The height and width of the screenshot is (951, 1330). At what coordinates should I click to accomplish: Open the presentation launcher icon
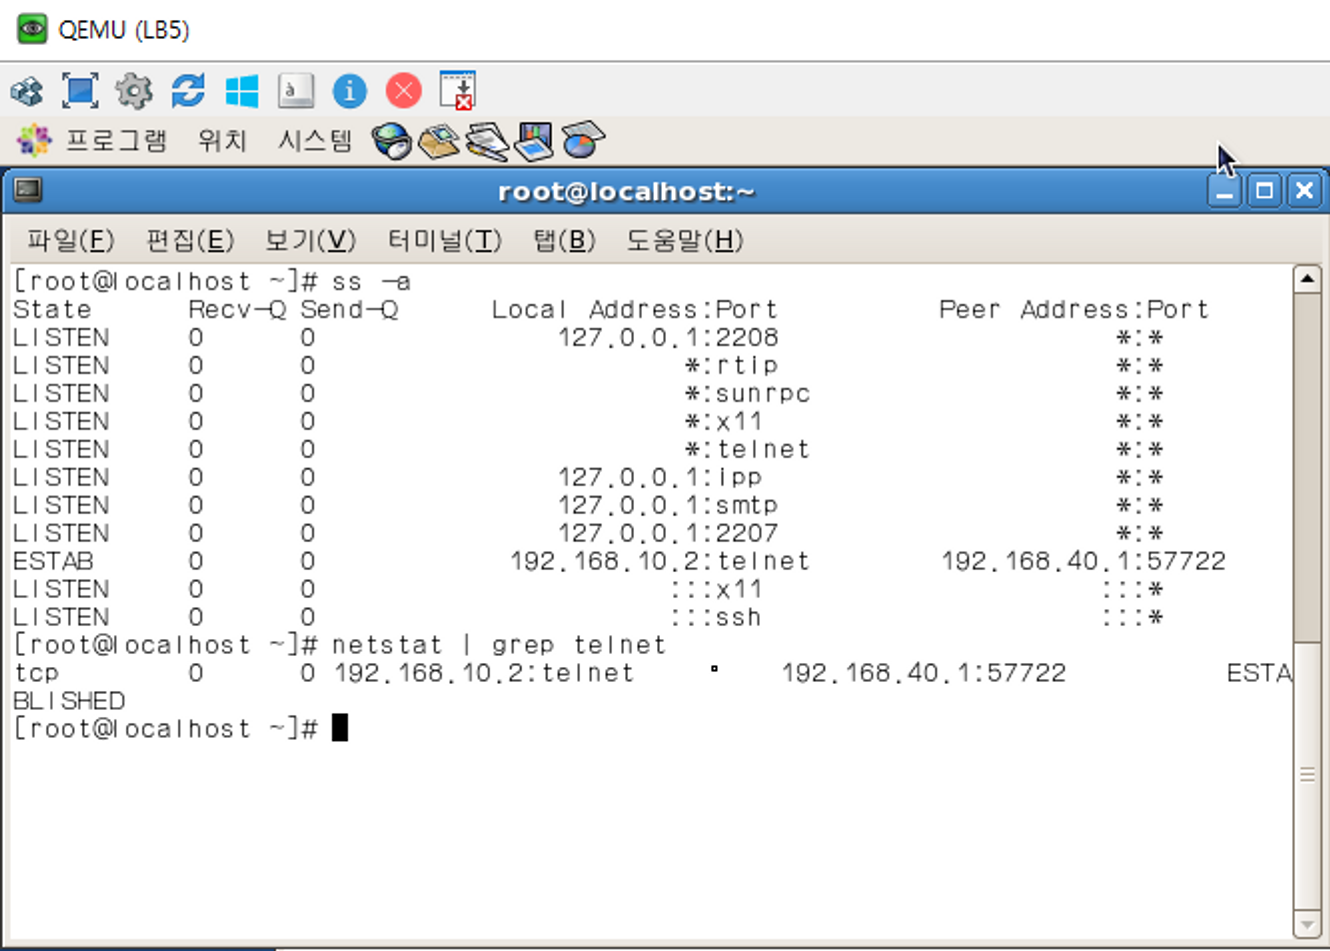pyautogui.click(x=534, y=141)
